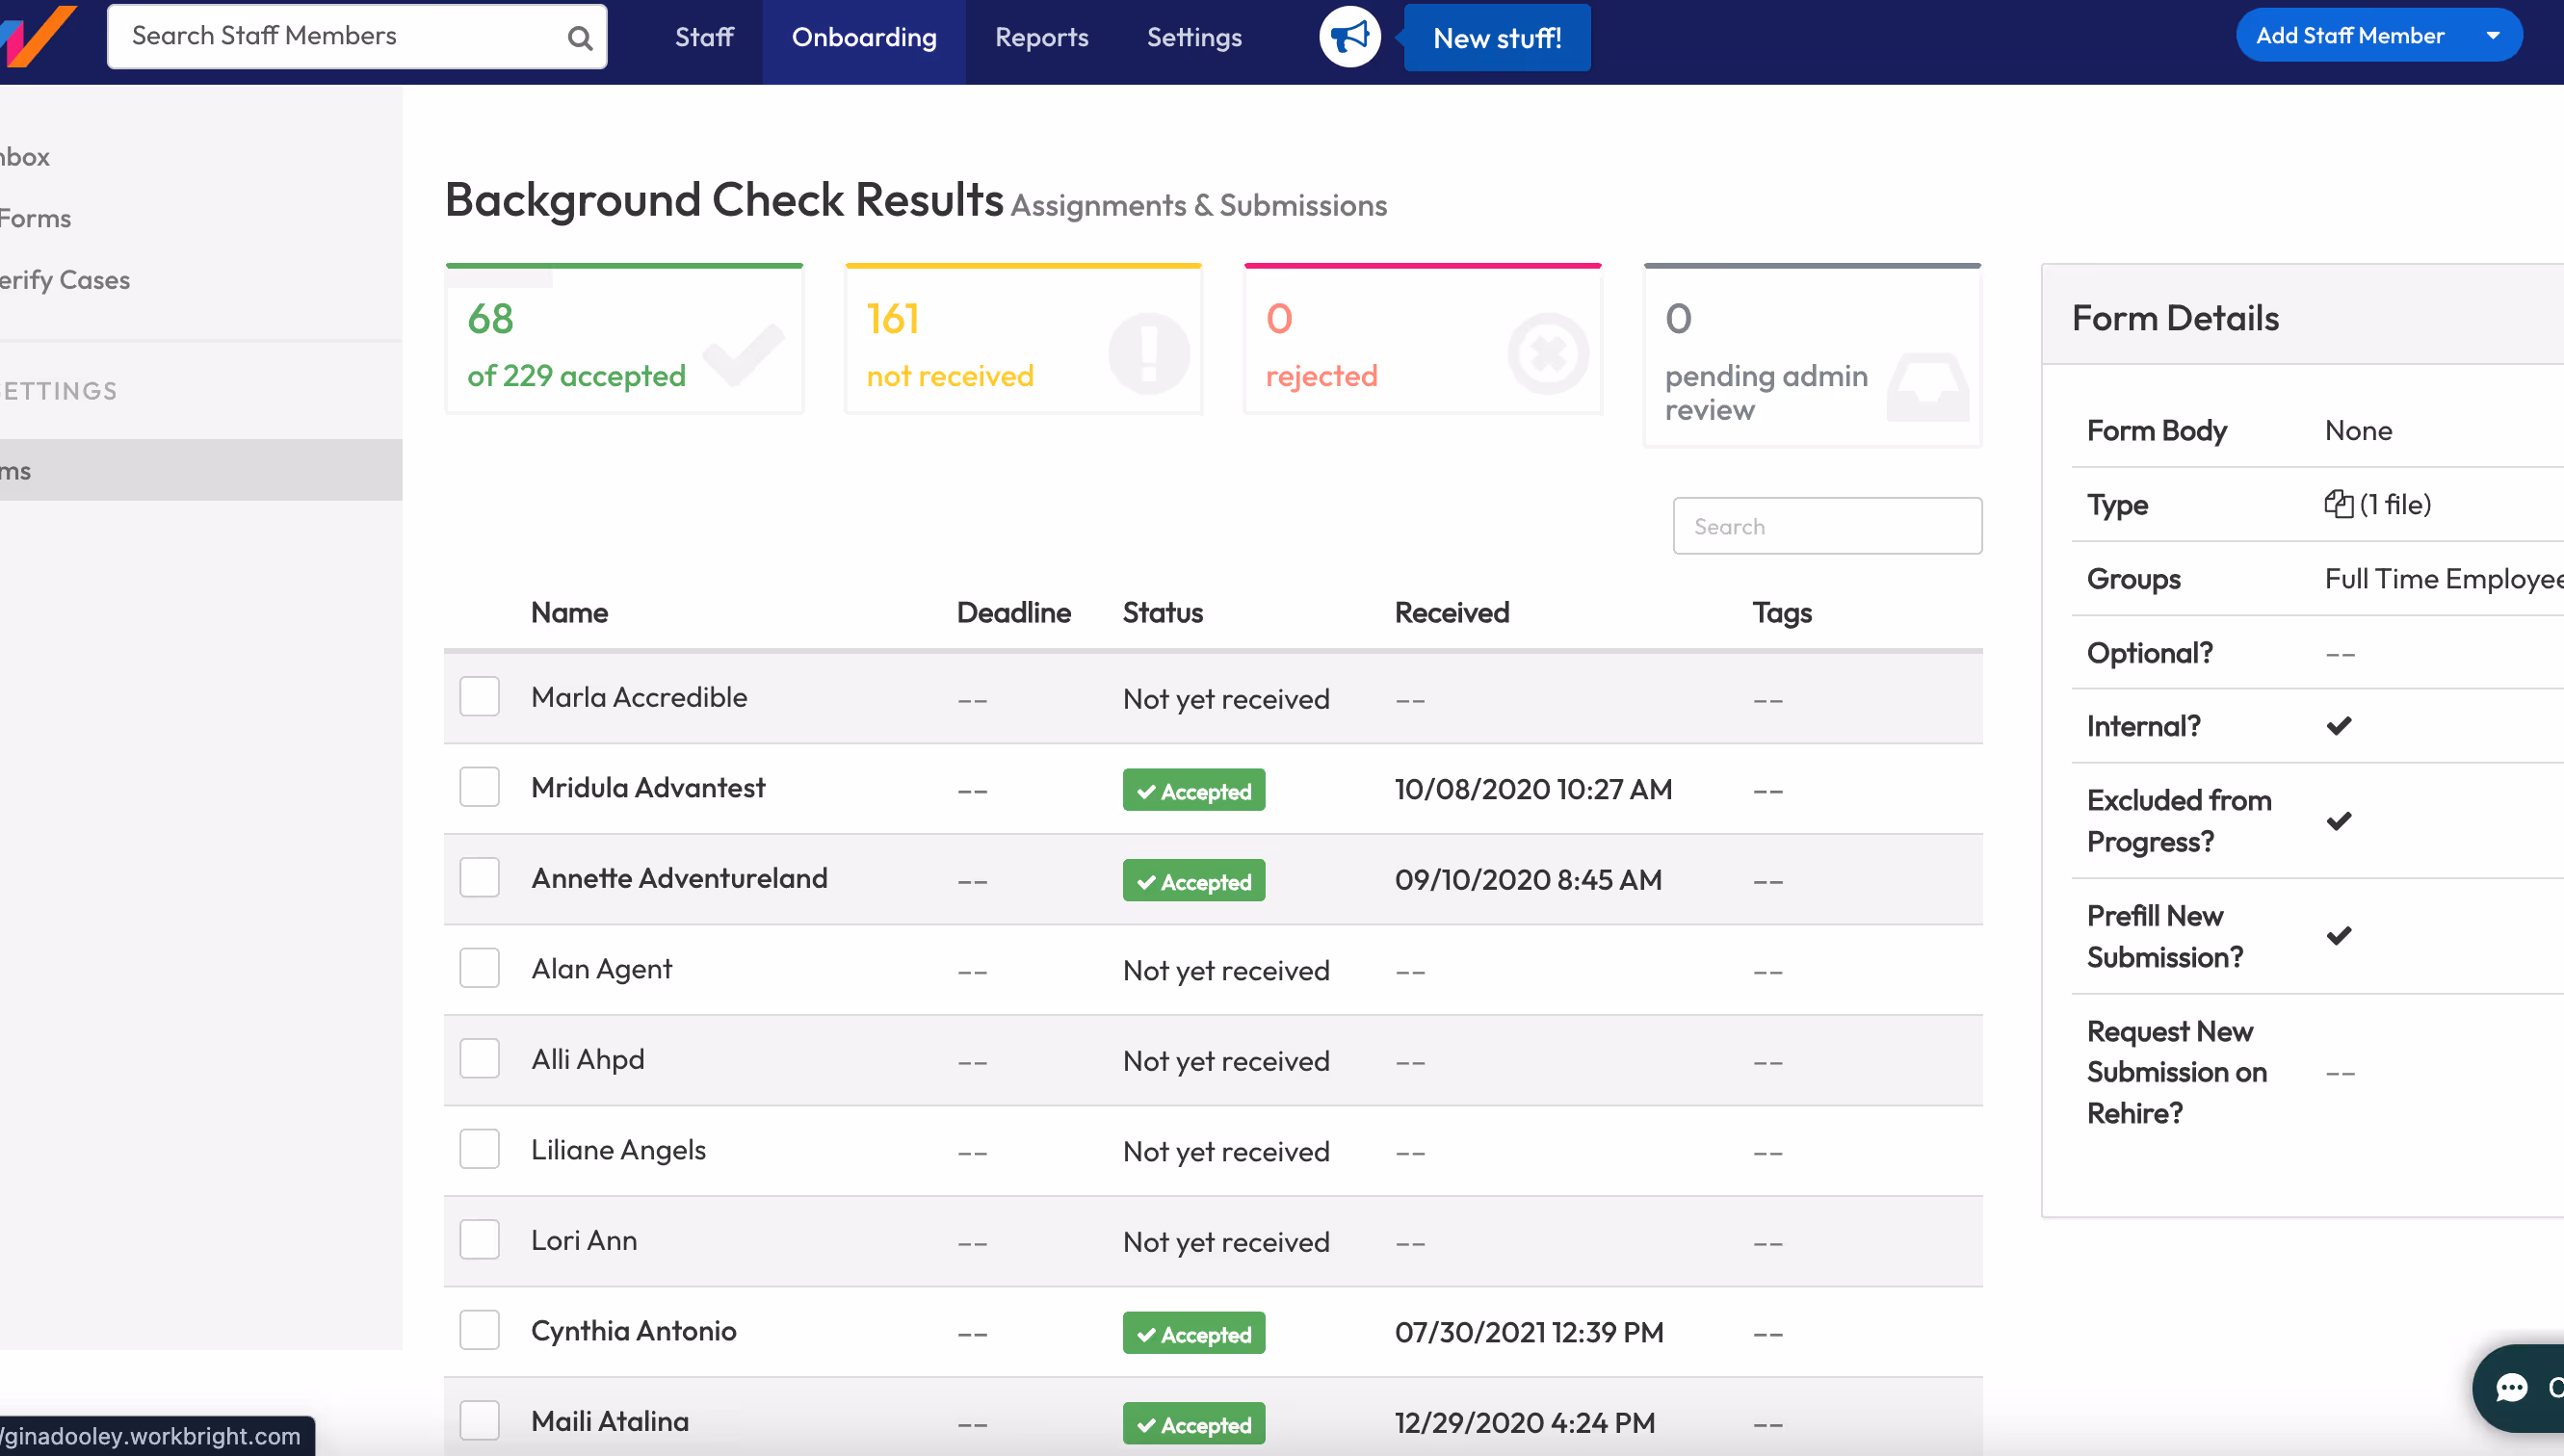Viewport: 2564px width, 1456px height.
Task: Click exclamation icon on not received card
Action: (x=1148, y=353)
